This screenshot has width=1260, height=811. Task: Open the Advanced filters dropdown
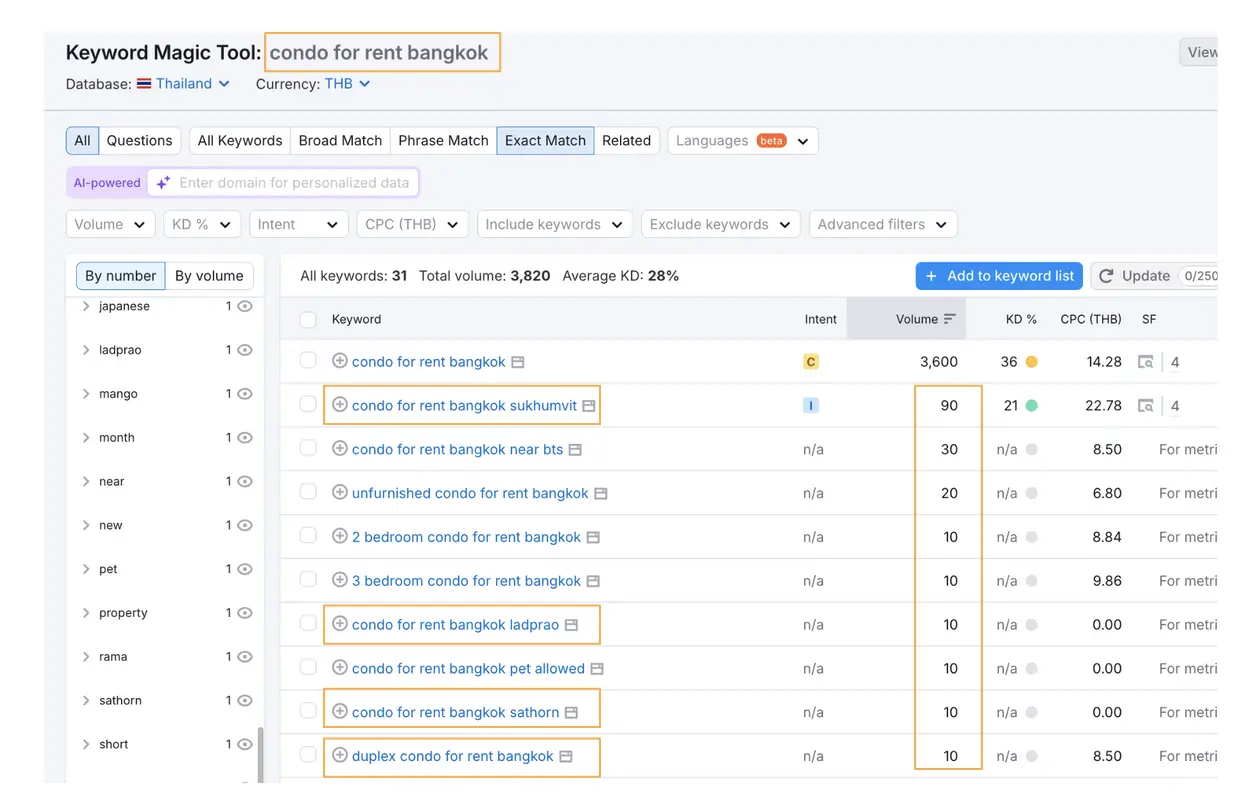tap(883, 224)
